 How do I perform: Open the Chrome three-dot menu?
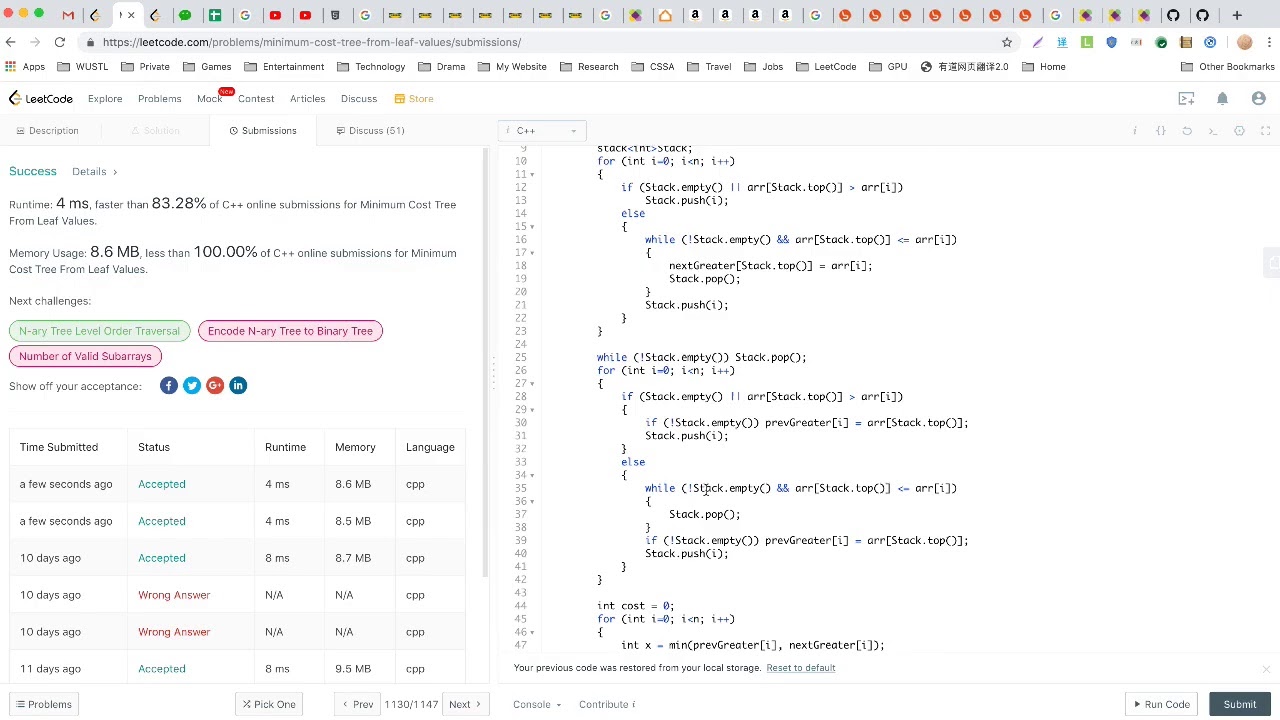pos(1269,42)
